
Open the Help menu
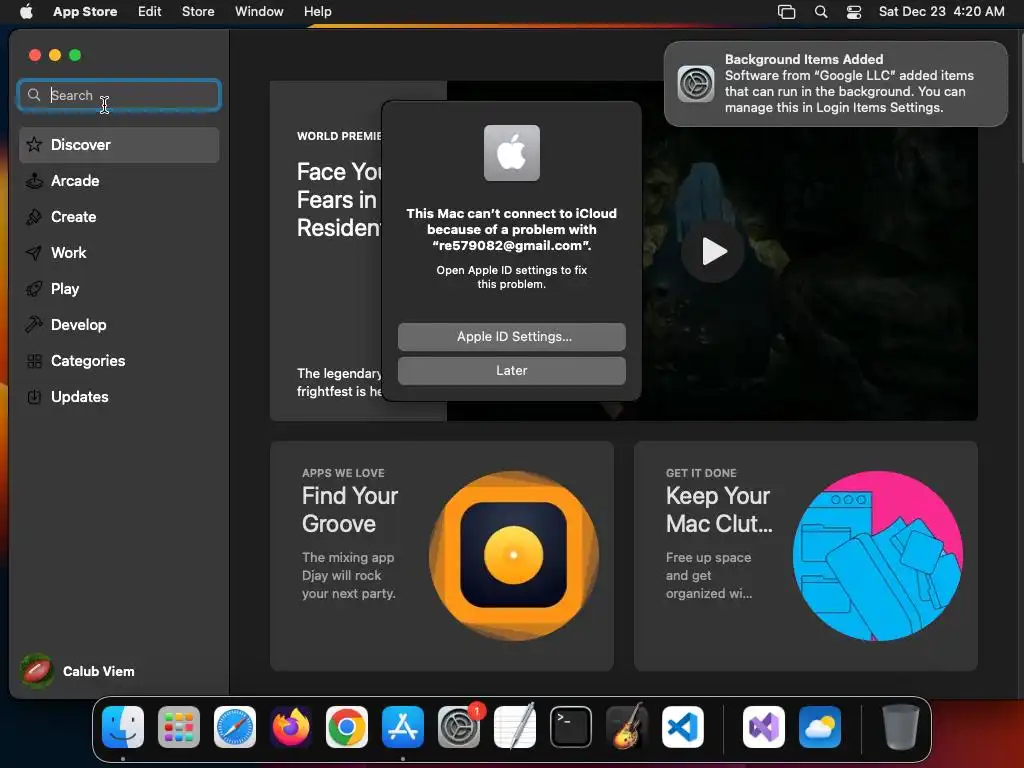(x=317, y=11)
